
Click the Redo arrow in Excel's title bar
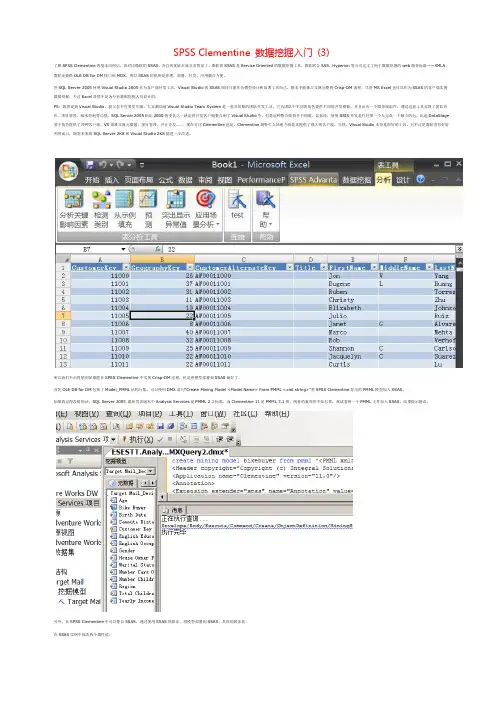(x=121, y=164)
